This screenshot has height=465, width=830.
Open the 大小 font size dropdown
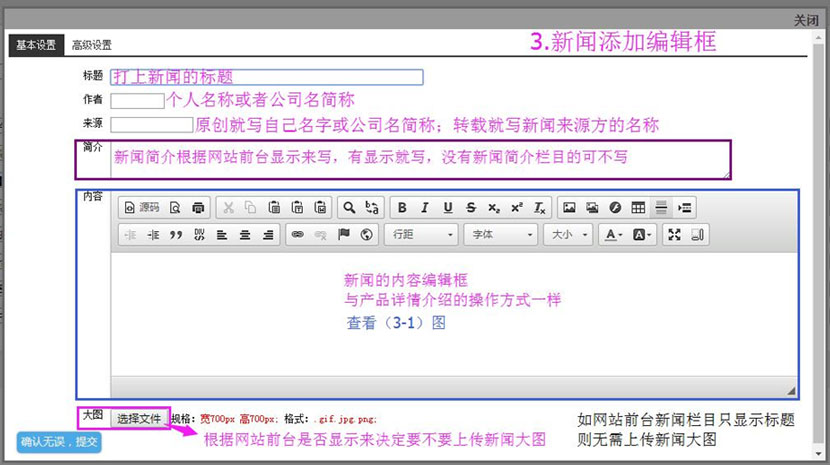(x=568, y=235)
